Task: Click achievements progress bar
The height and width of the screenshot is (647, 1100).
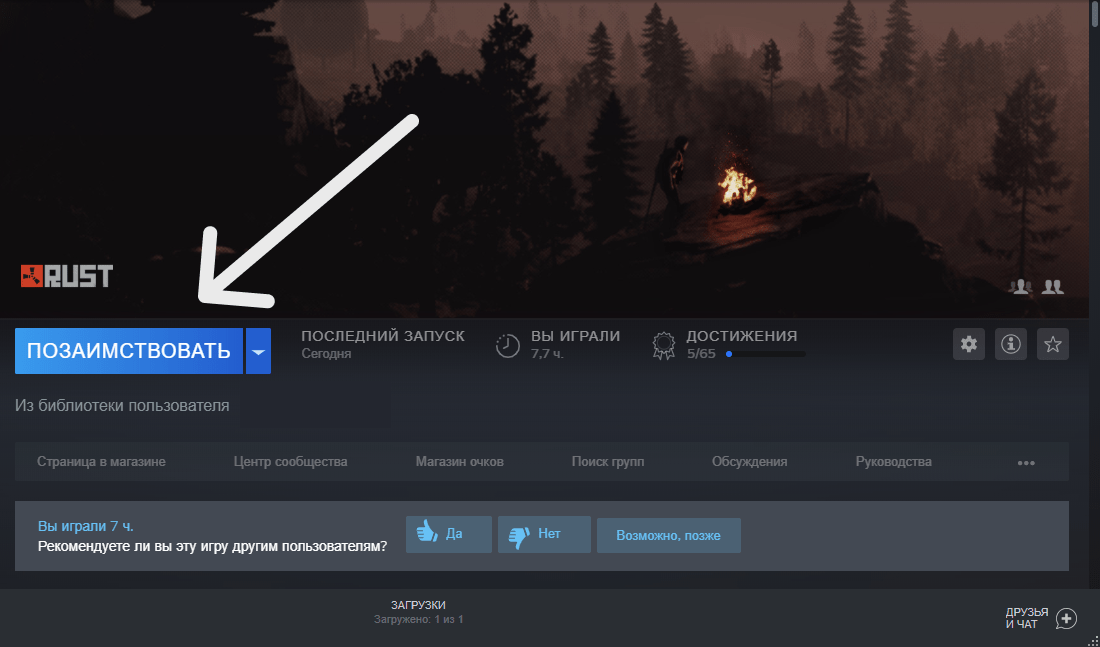Action: click(x=765, y=354)
